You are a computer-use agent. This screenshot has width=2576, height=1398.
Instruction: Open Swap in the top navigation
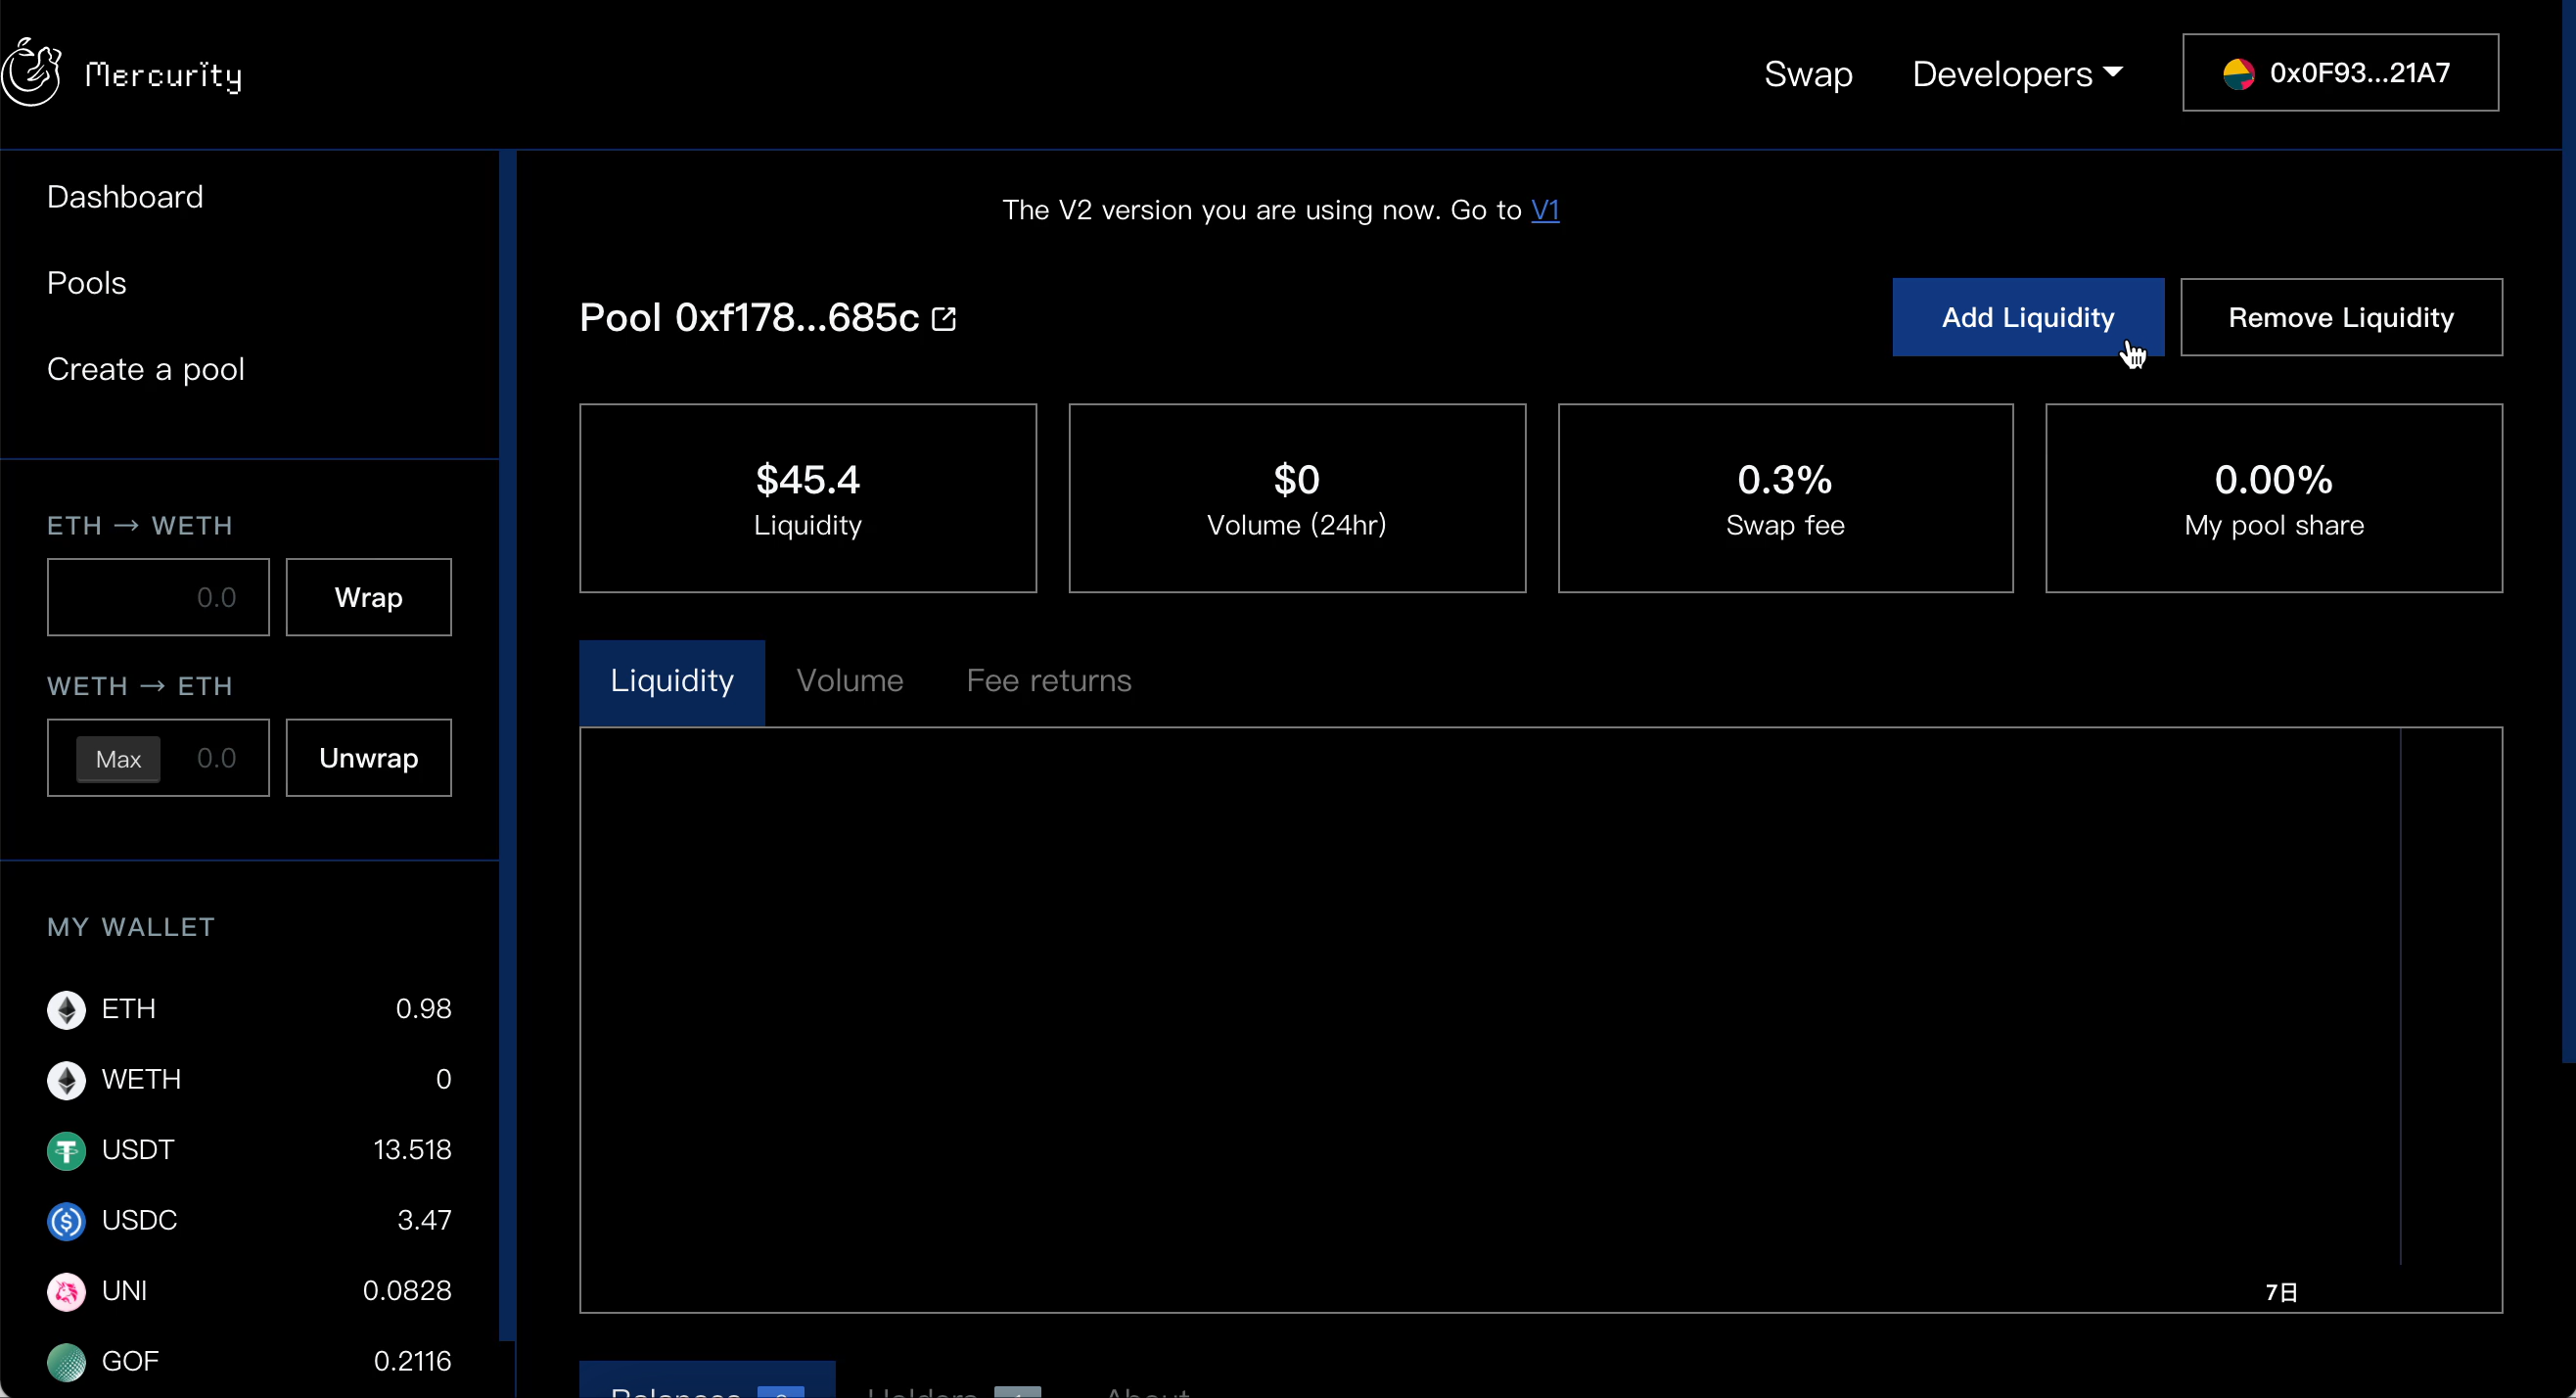tap(1807, 74)
